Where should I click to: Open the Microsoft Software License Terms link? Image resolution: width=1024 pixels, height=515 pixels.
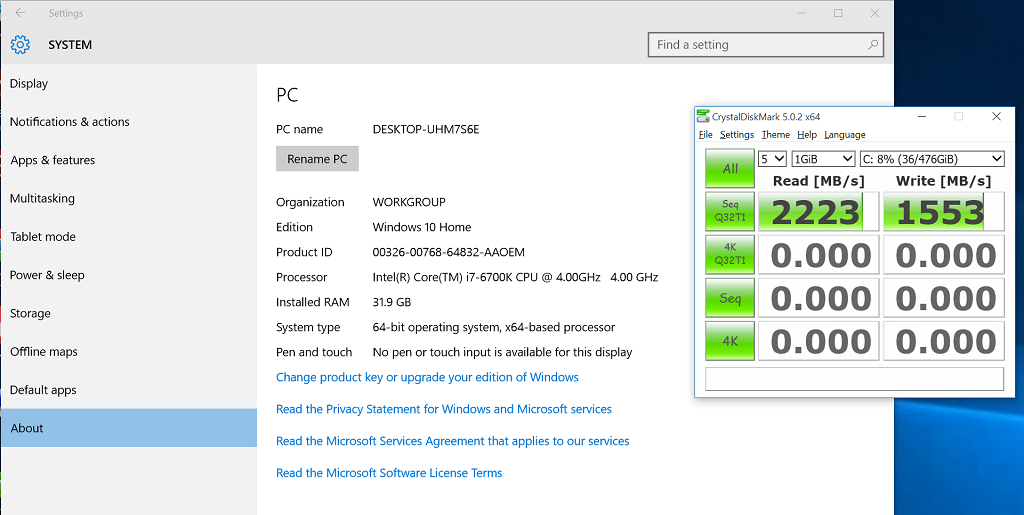(x=389, y=473)
